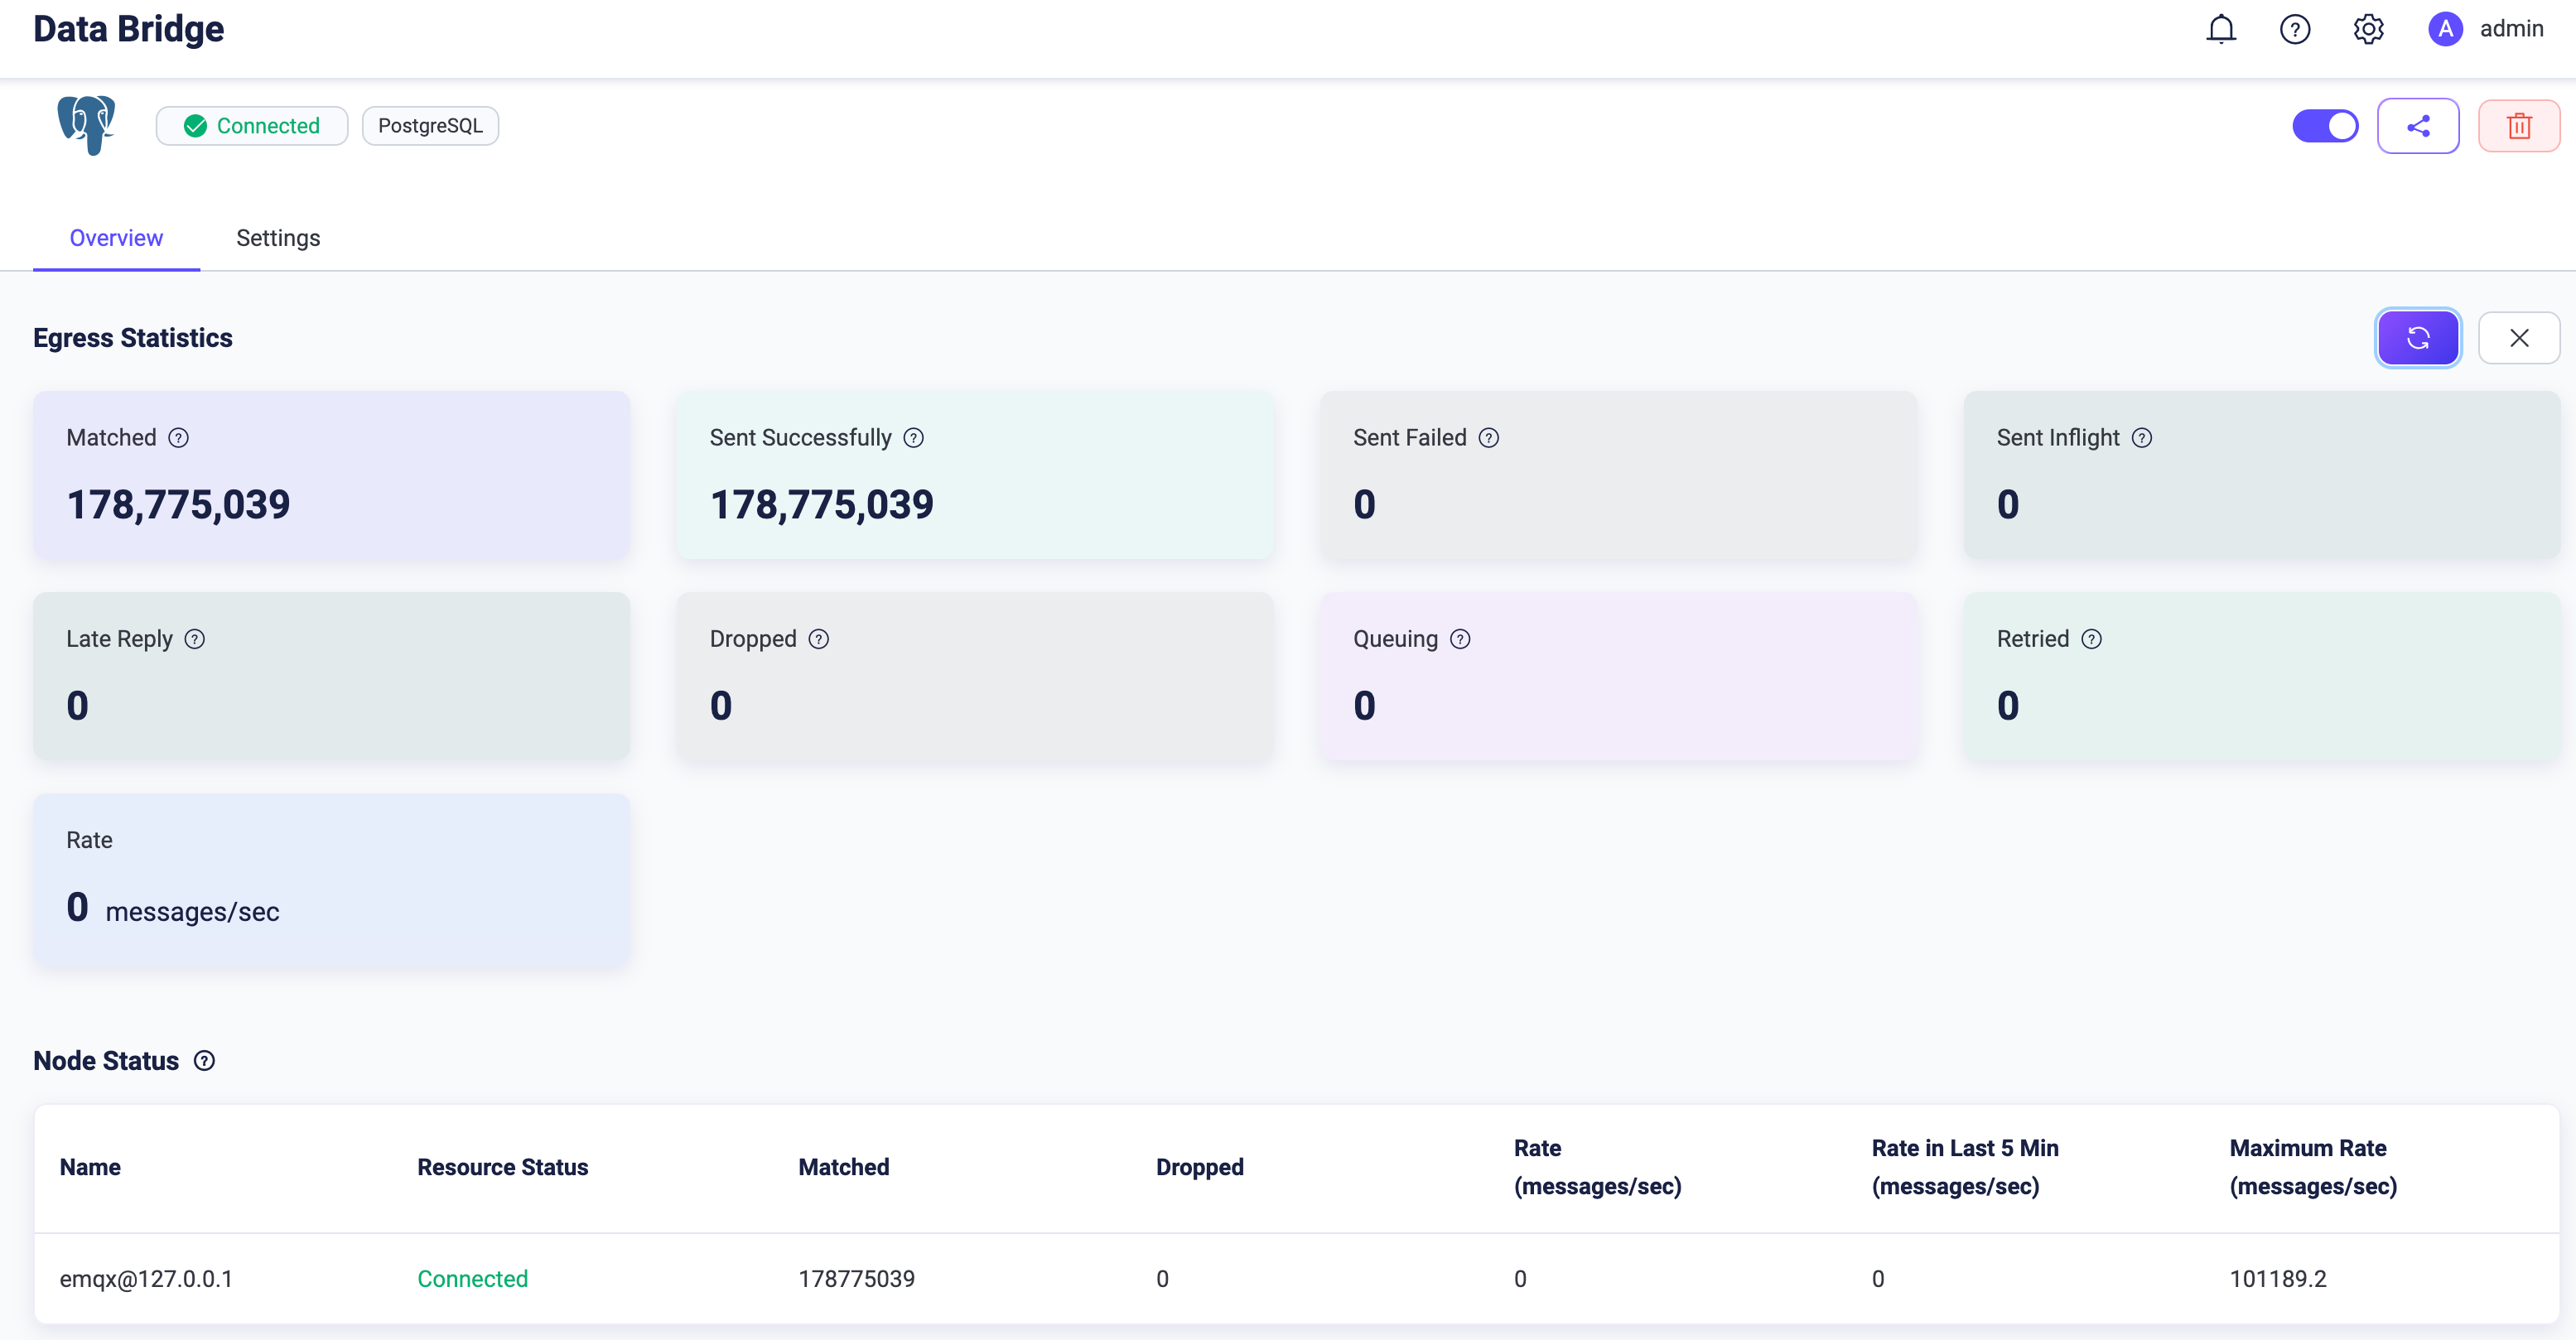Click the share/export bridge icon
The width and height of the screenshot is (2576, 1340).
(x=2419, y=124)
